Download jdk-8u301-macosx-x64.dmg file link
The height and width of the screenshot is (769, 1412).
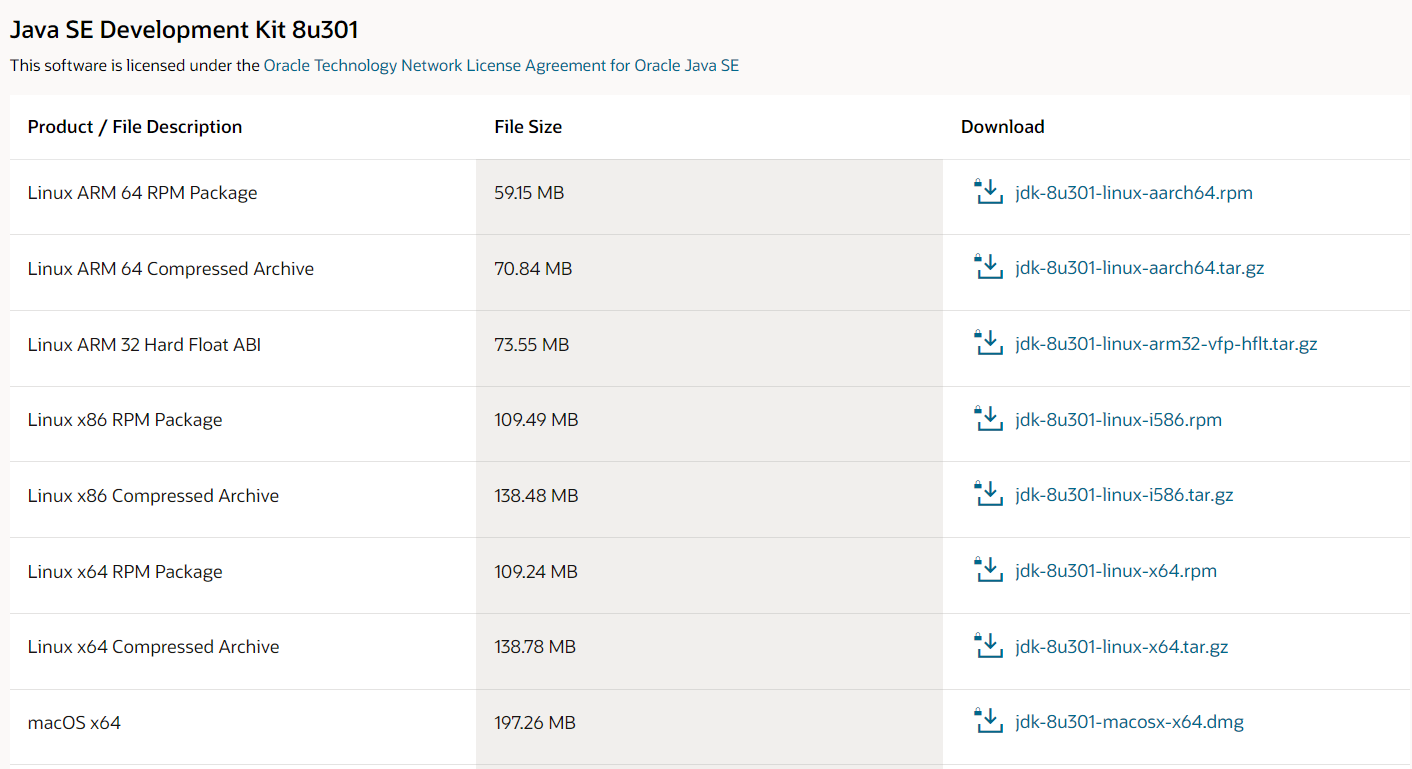pos(1129,723)
